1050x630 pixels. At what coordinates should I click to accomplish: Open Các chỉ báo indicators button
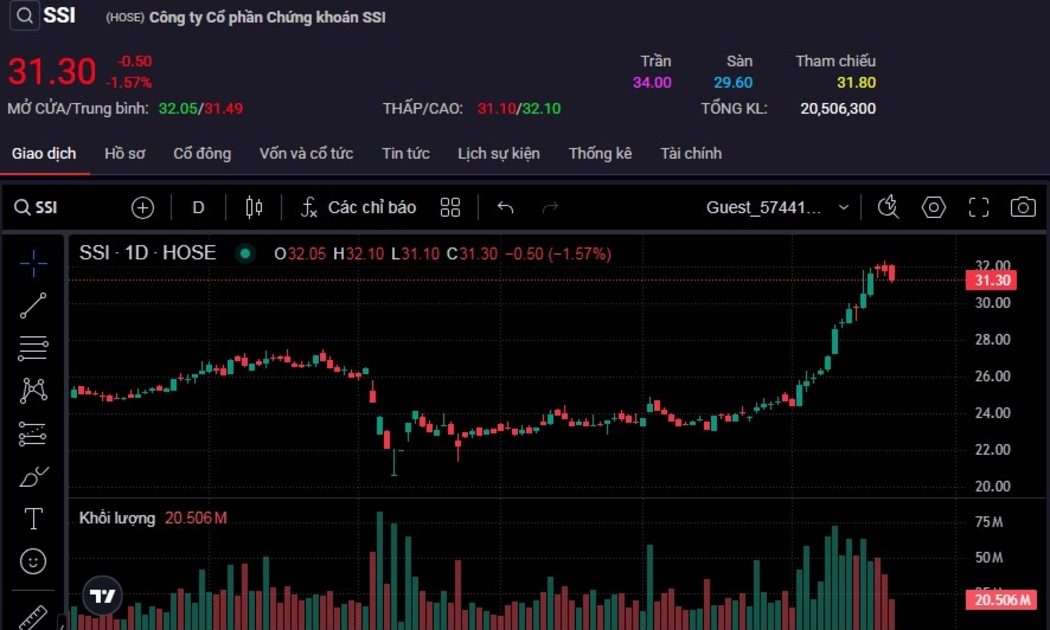coord(358,207)
